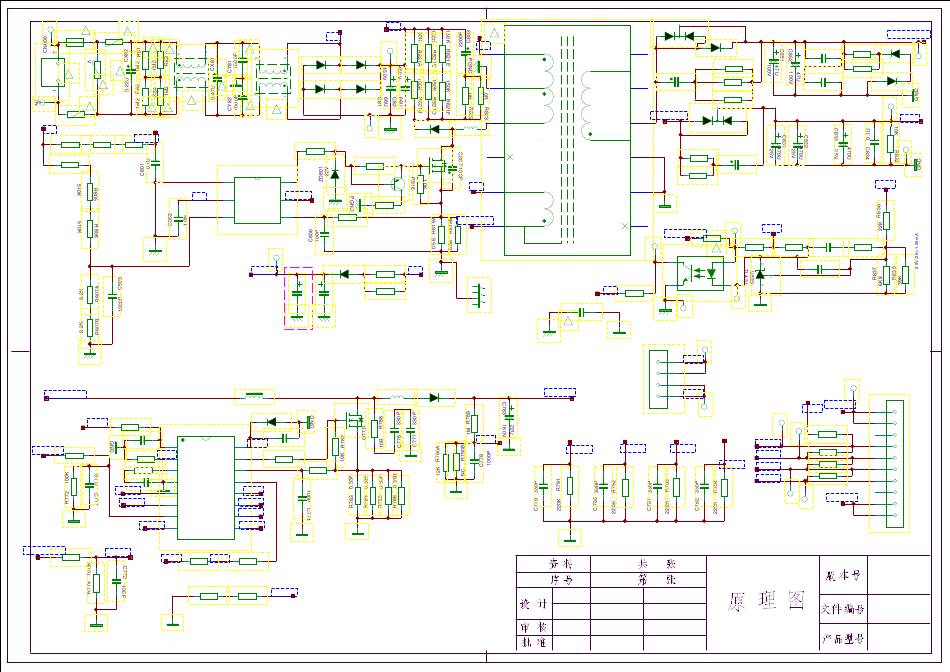Click the ZD801 zener diode
Image resolution: width=950 pixels, height=672 pixels.
pos(334,173)
